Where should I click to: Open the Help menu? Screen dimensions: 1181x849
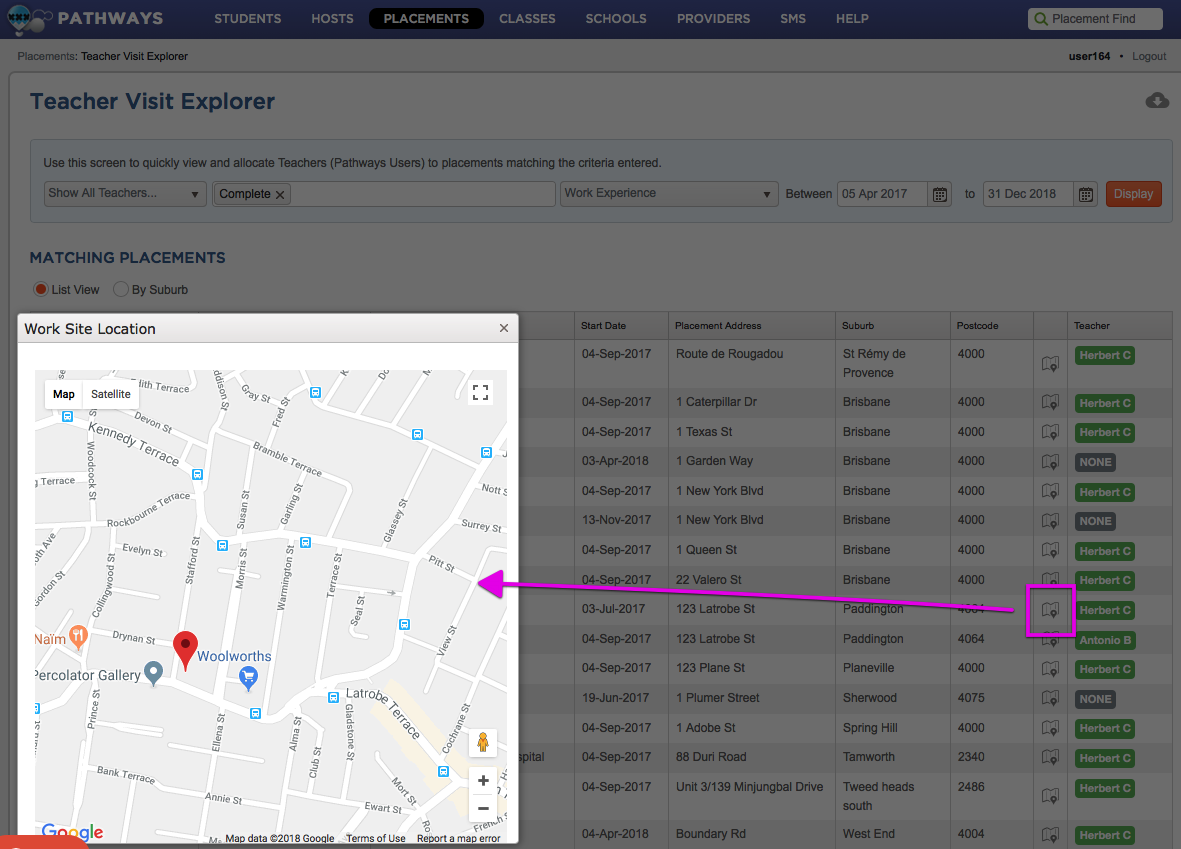point(852,19)
